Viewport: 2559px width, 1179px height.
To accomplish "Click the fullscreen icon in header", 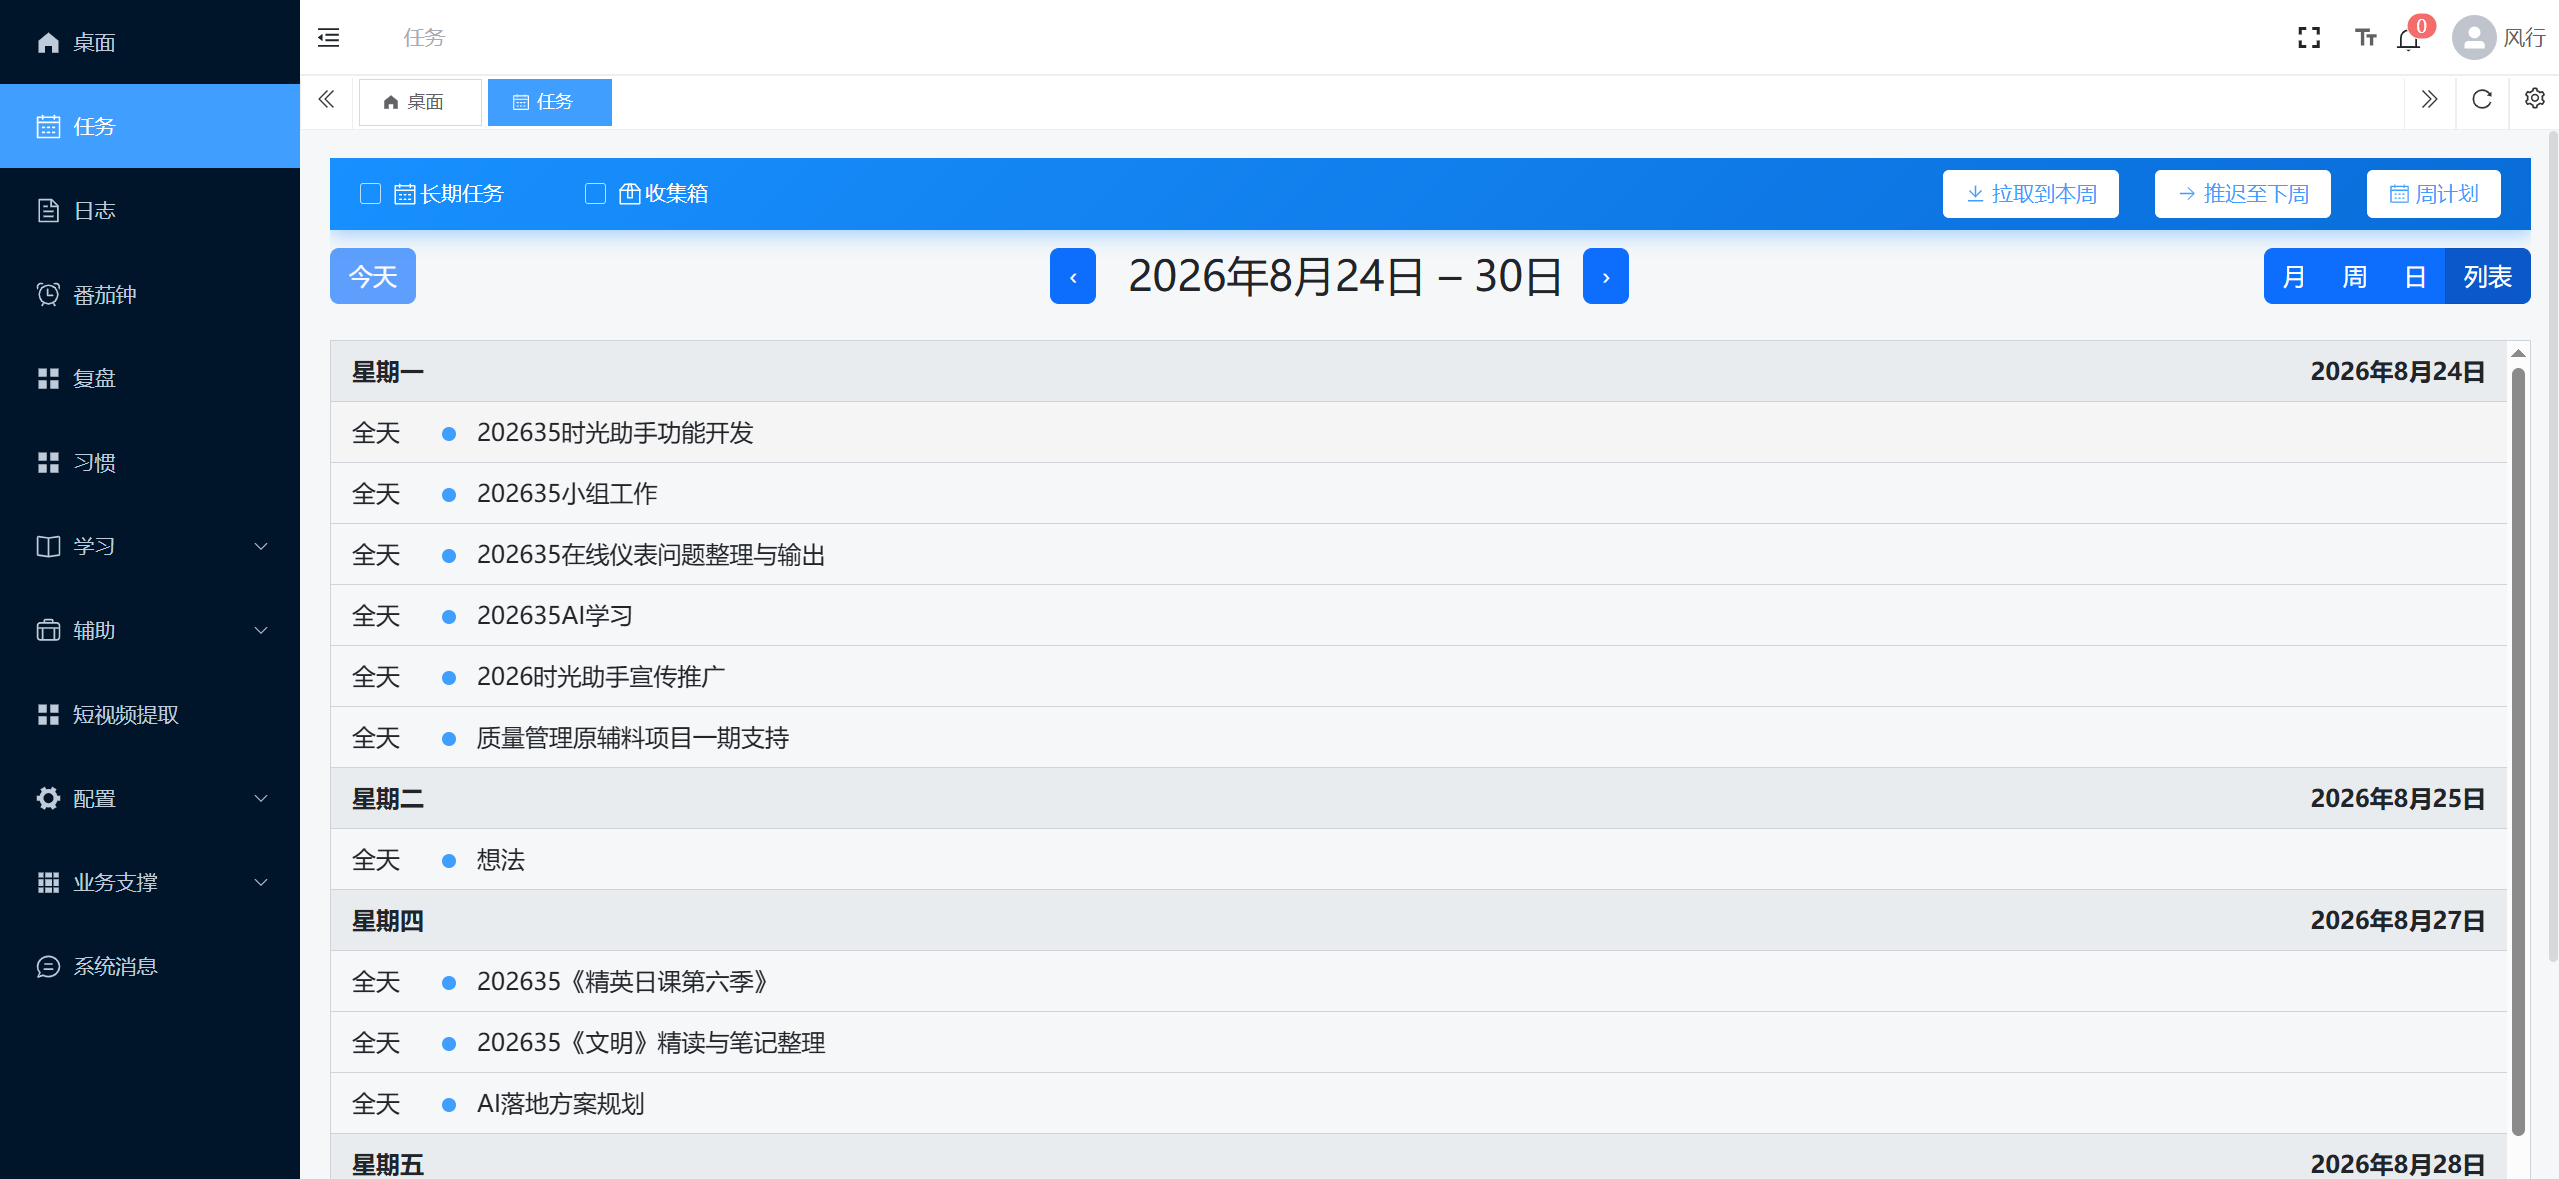I will pos(2309,38).
